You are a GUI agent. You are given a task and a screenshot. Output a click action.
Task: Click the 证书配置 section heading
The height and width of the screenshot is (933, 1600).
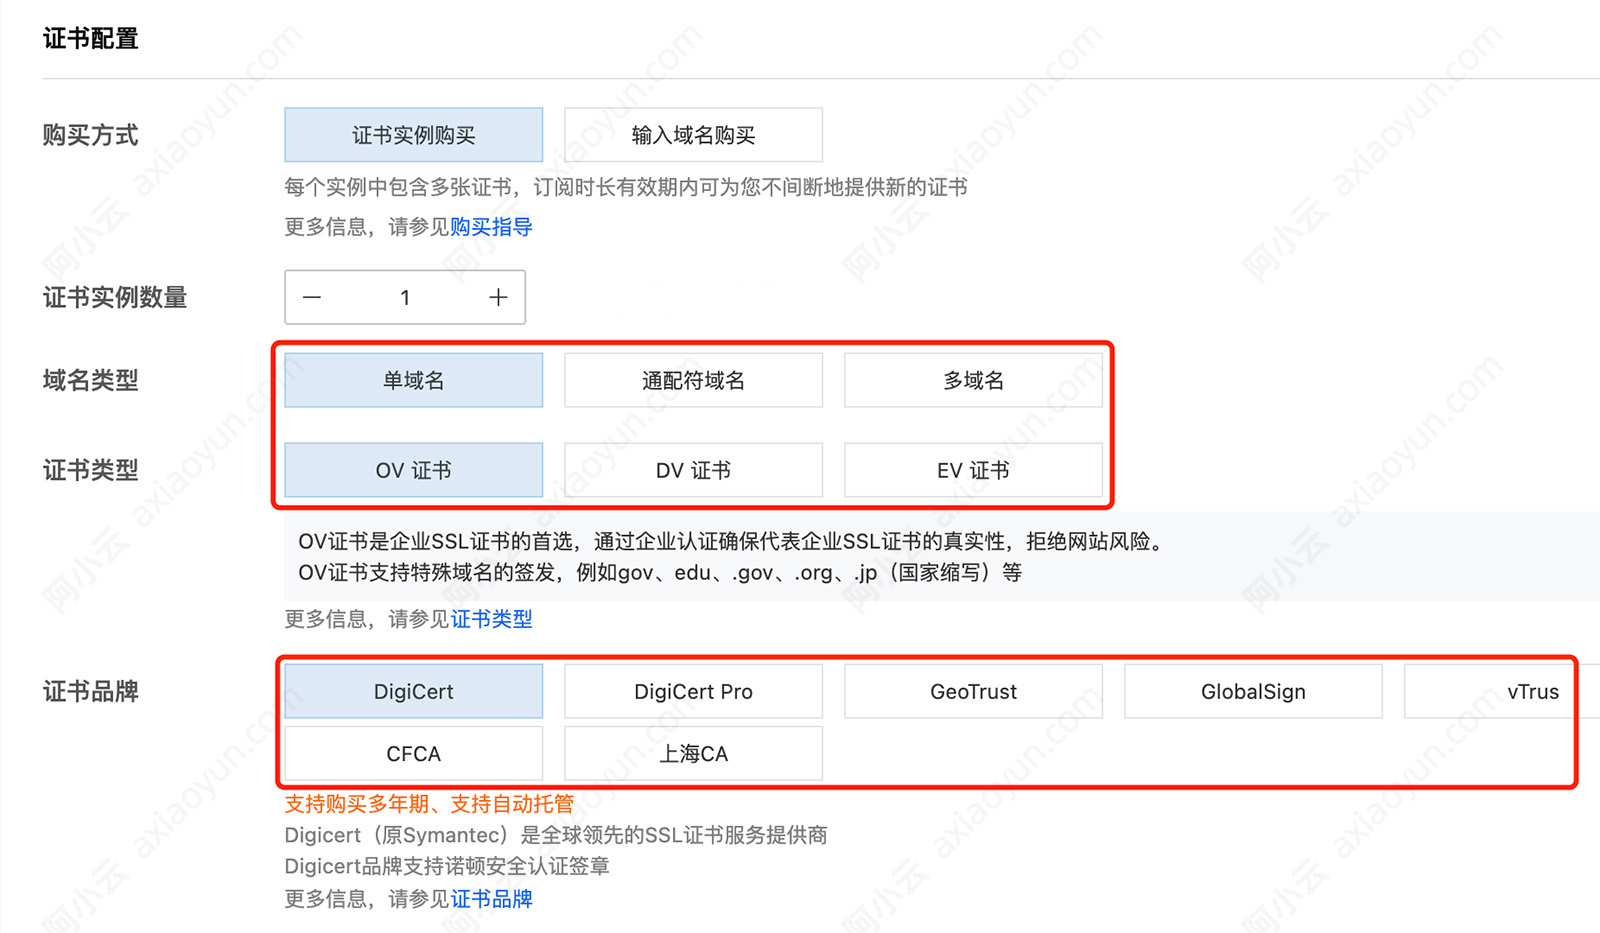click(90, 39)
